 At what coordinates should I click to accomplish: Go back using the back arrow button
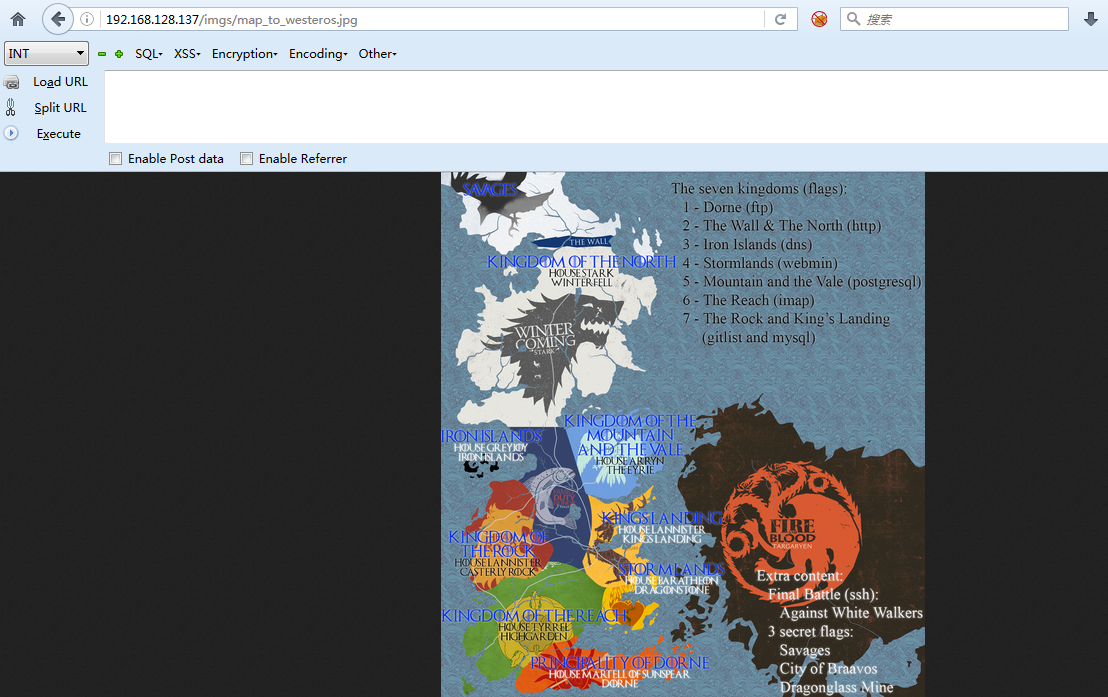[58, 19]
